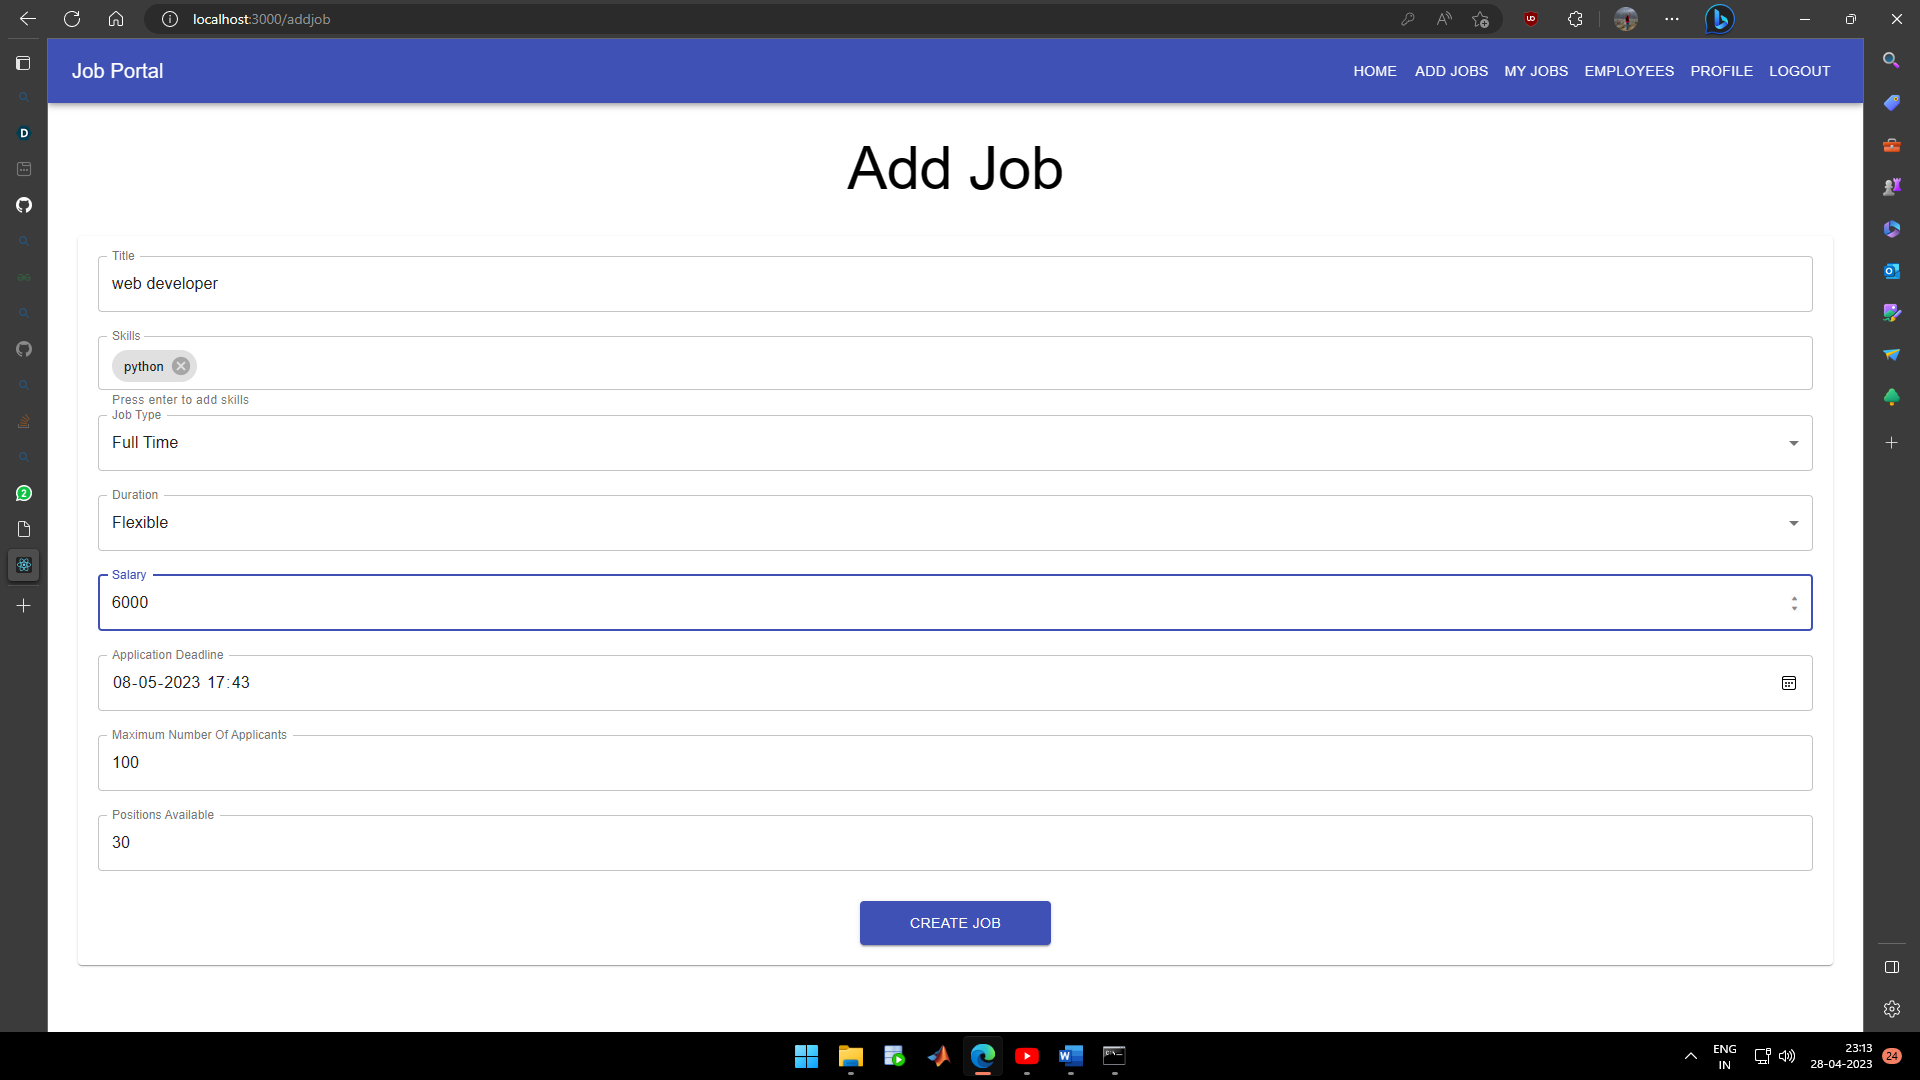Open the terminal from the taskbar
The height and width of the screenshot is (1080, 1920).
(1114, 1056)
